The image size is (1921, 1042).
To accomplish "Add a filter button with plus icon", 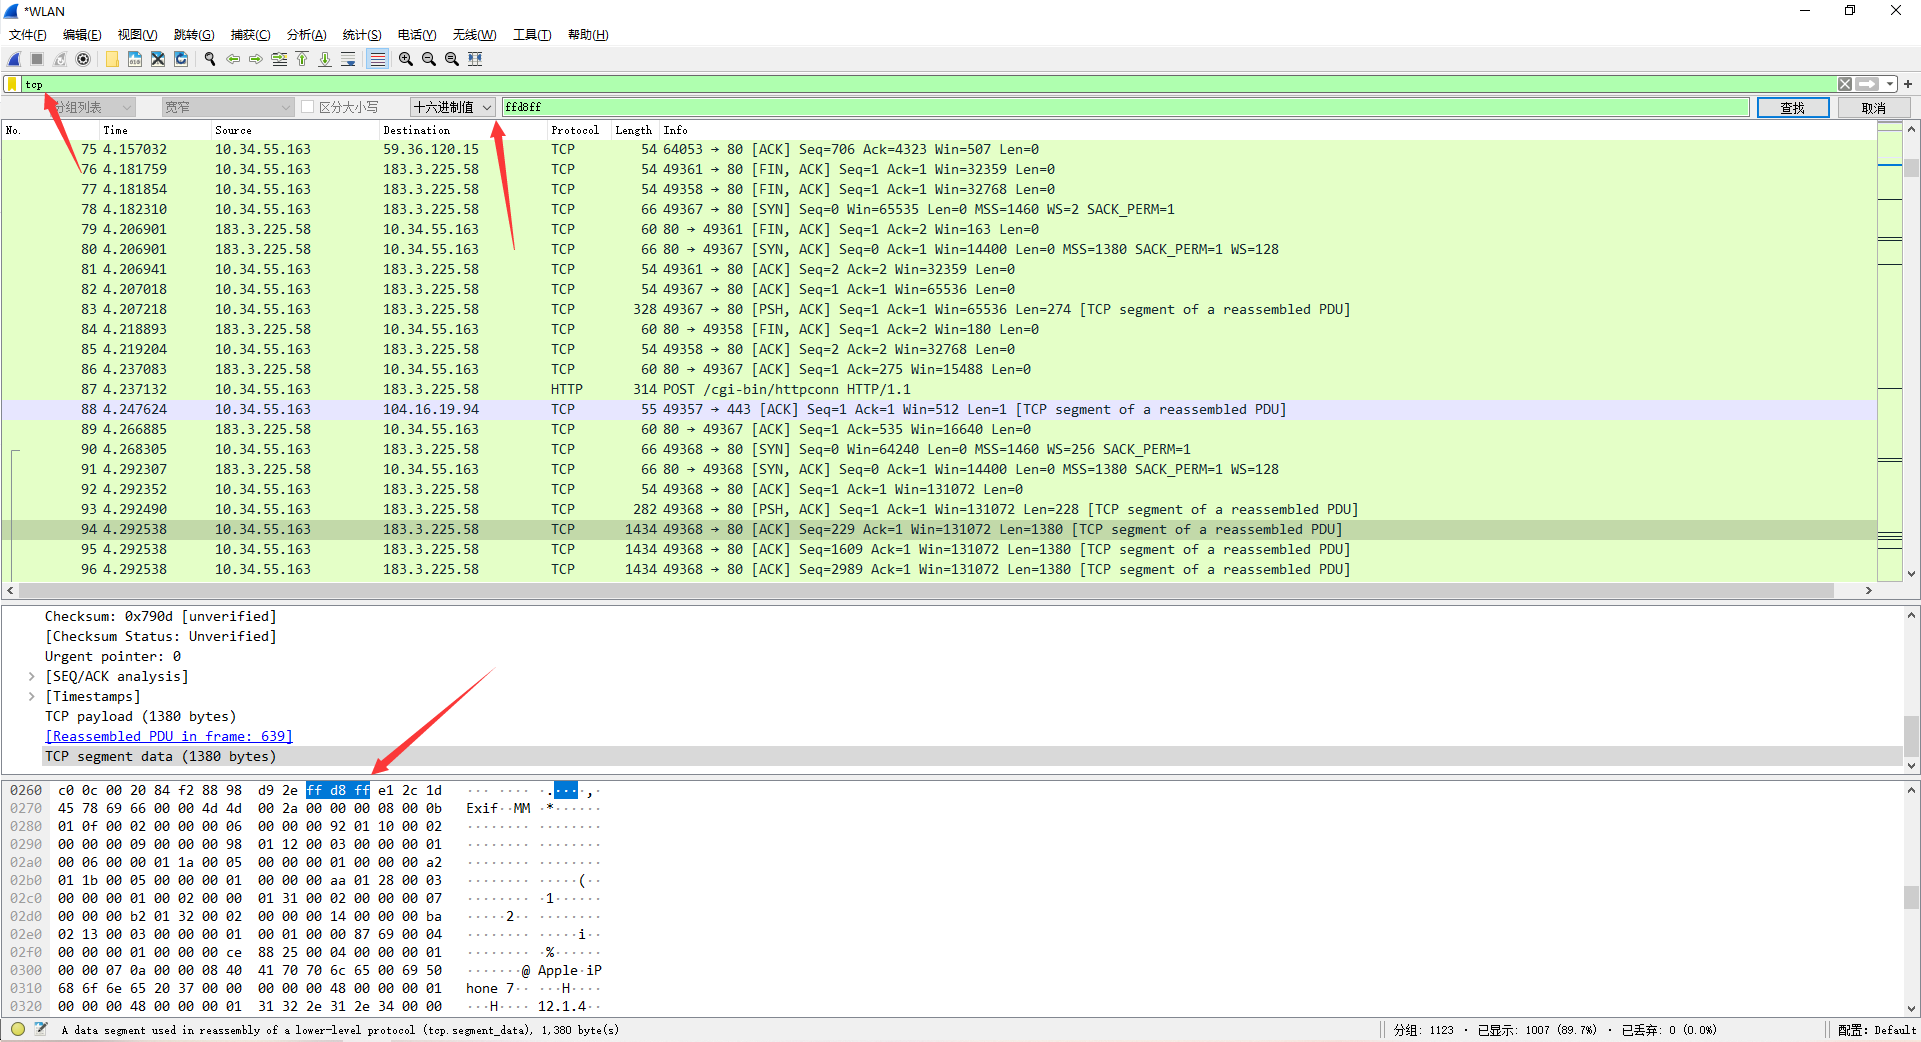I will pos(1908,84).
